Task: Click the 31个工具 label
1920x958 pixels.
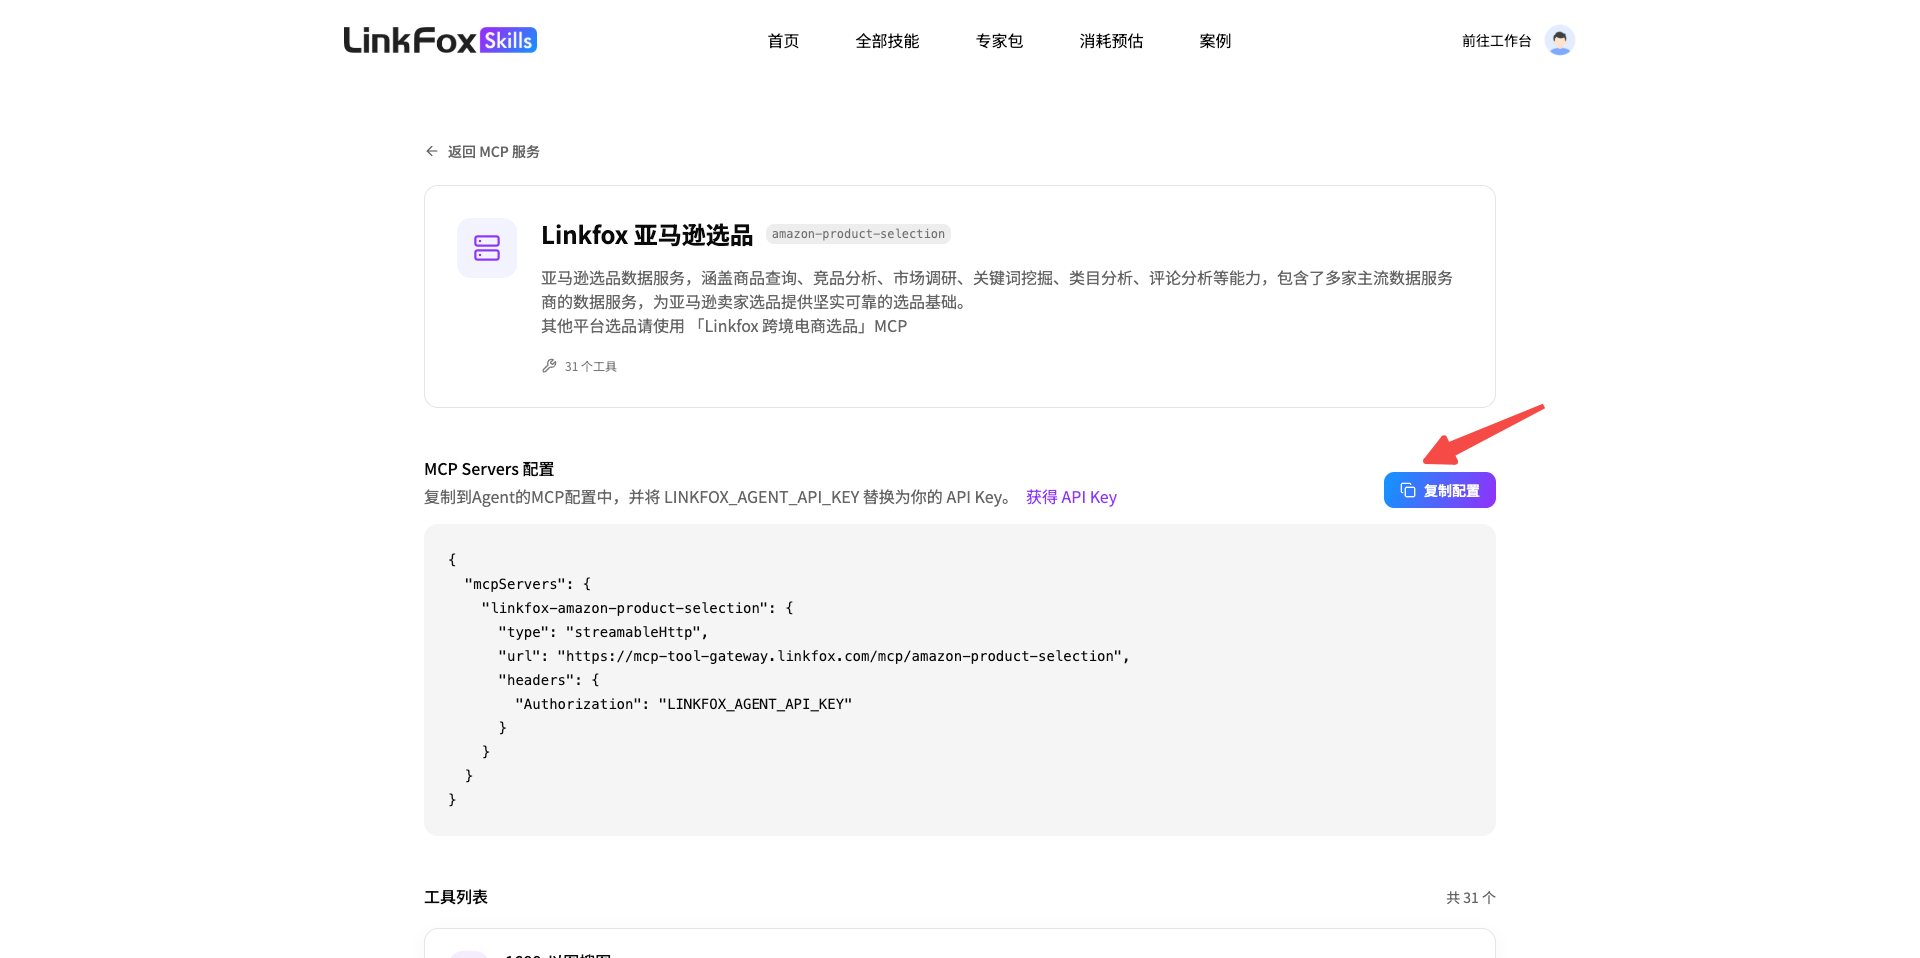Action: tap(590, 367)
